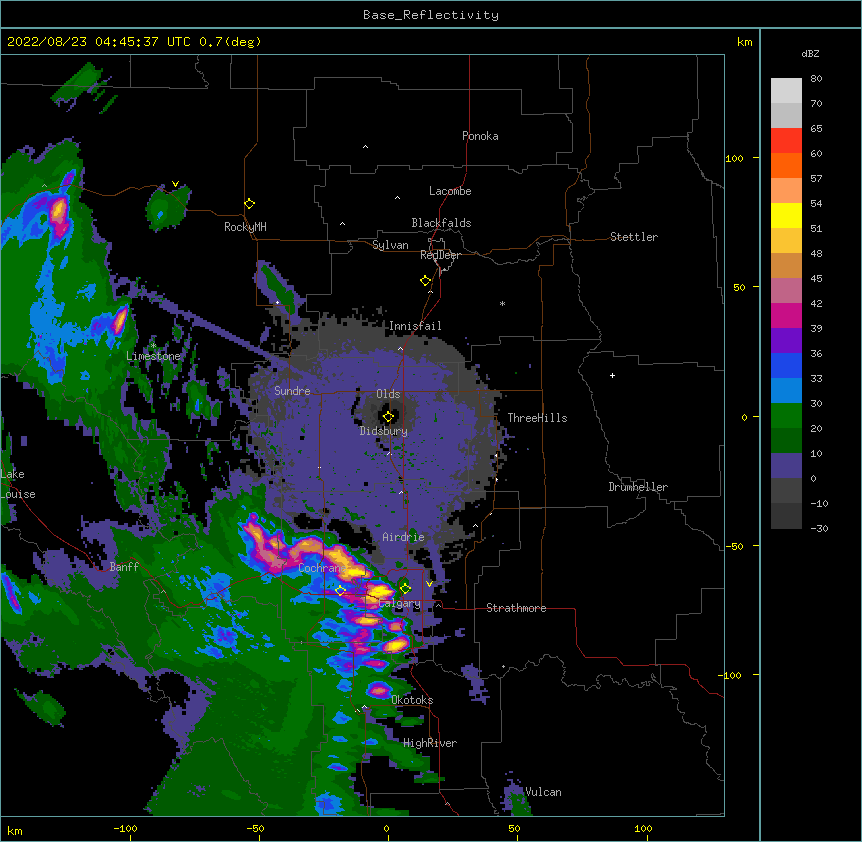Image resolution: width=862 pixels, height=842 pixels.
Task: Click the red 65–60 dBZ legend swatch
Action: (786, 141)
